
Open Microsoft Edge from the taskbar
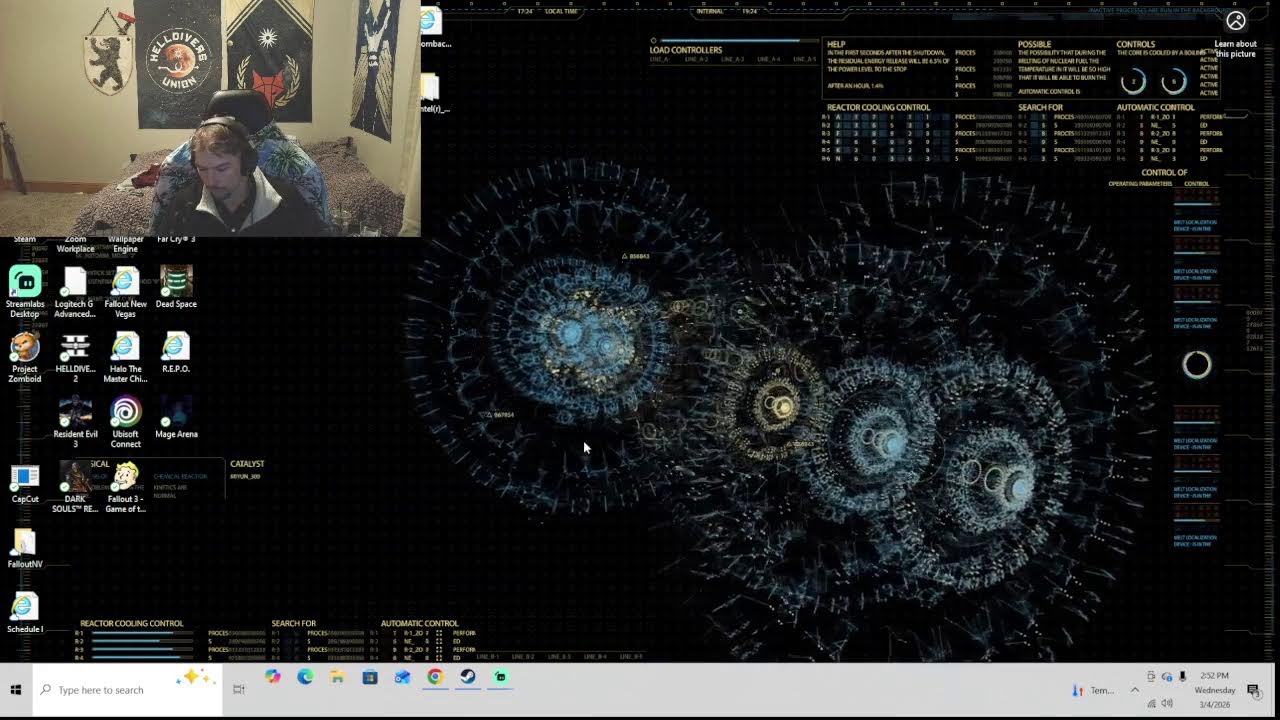pos(305,677)
